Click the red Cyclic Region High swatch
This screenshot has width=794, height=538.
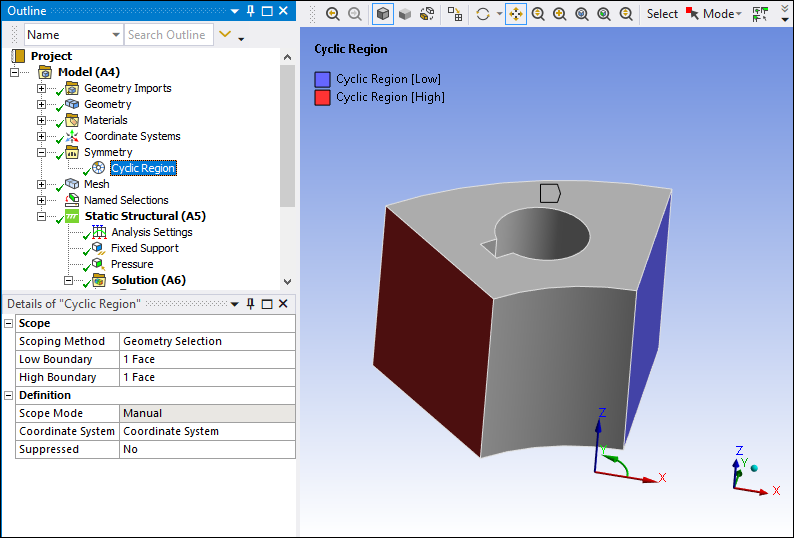(322, 97)
